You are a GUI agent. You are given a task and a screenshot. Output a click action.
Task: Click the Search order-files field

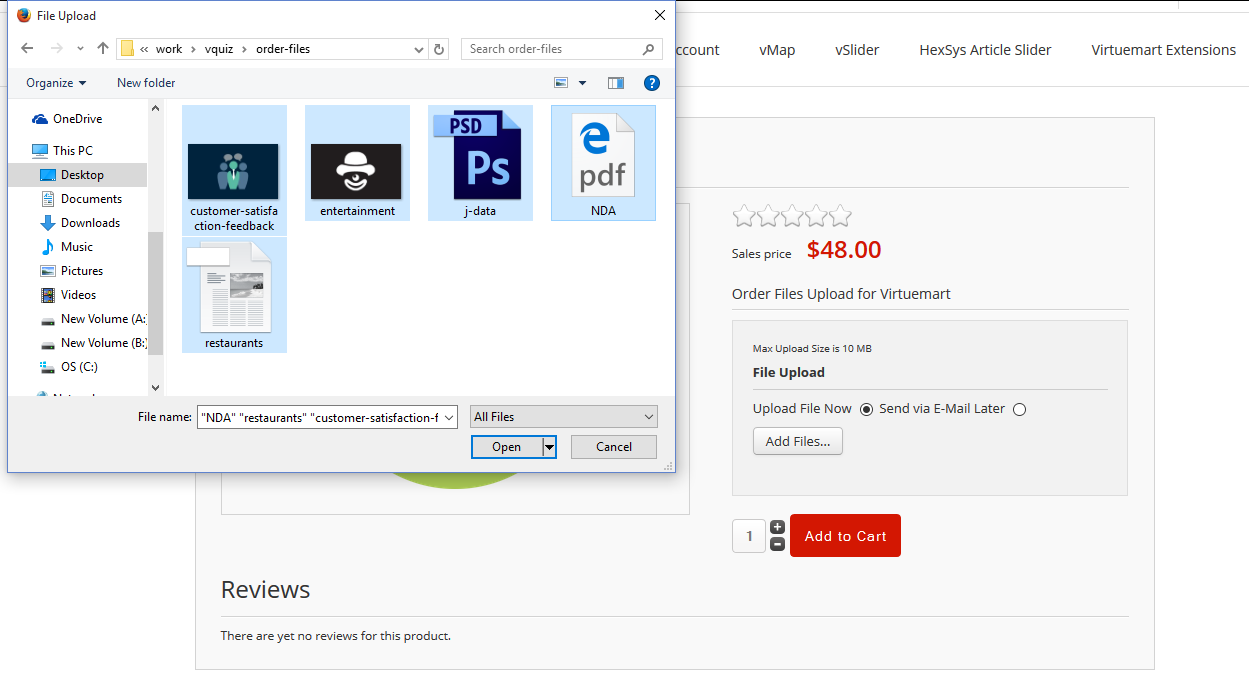coord(553,49)
